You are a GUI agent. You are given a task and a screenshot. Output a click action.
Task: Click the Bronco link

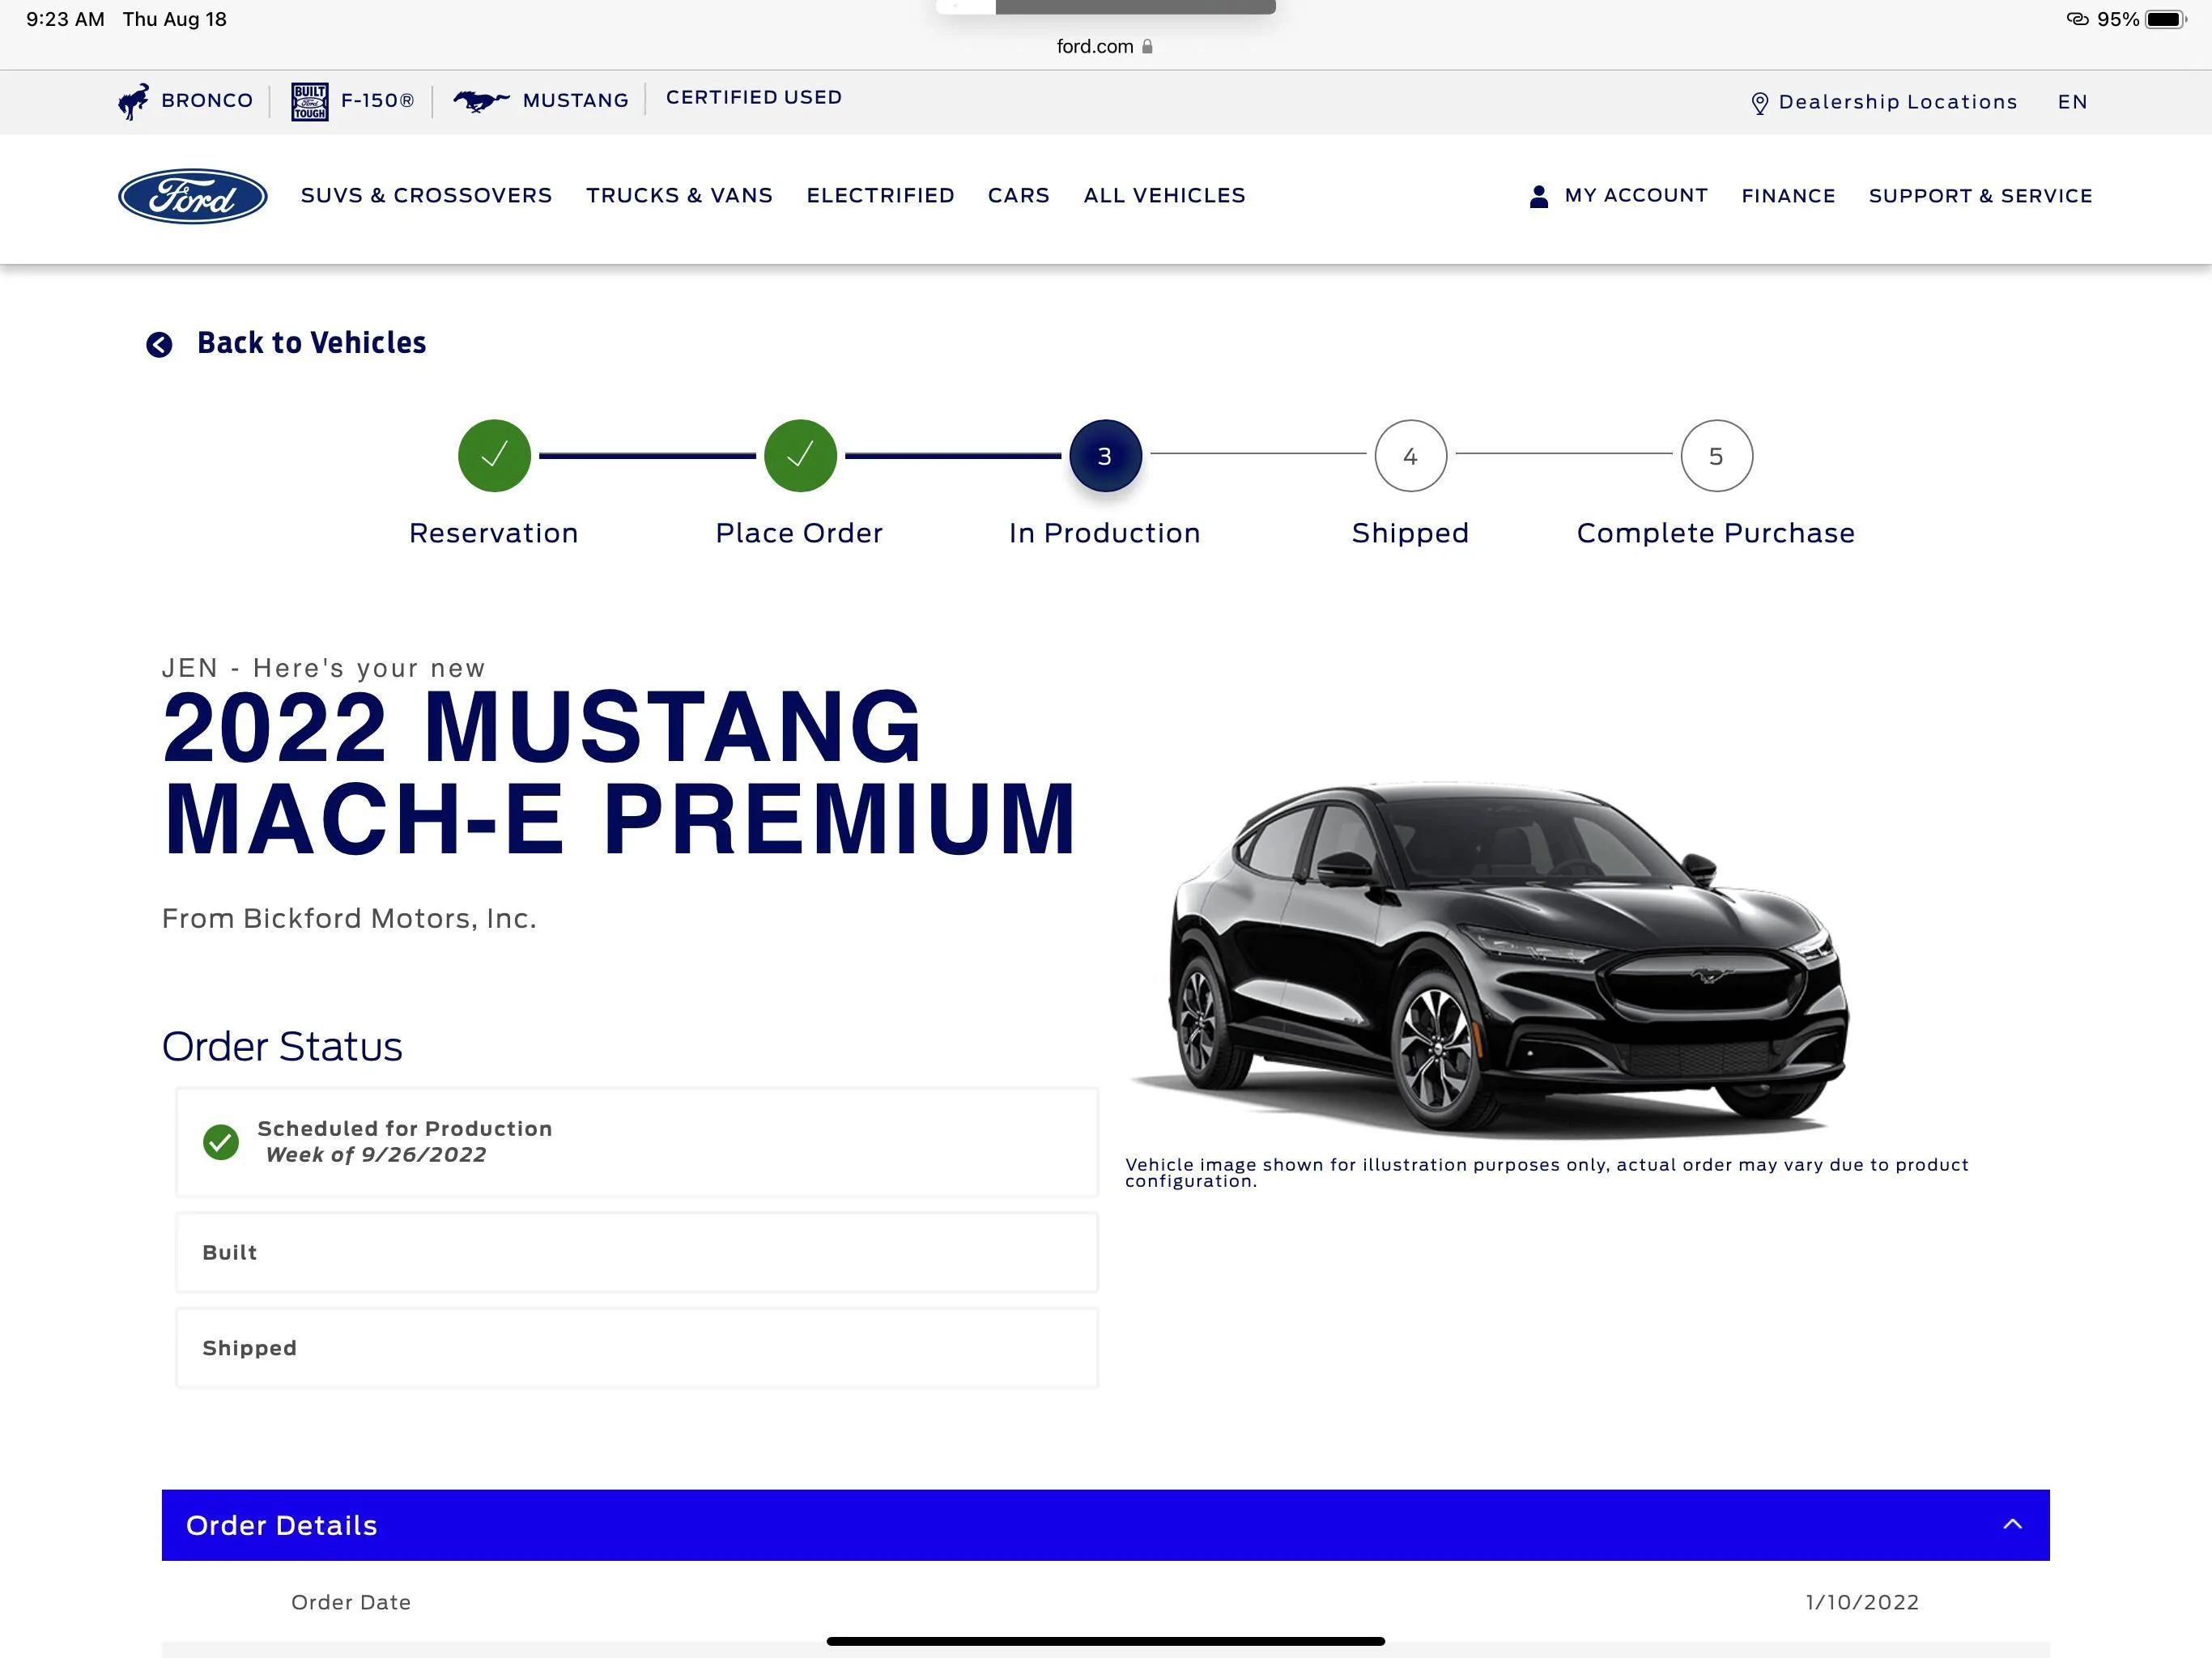point(207,101)
